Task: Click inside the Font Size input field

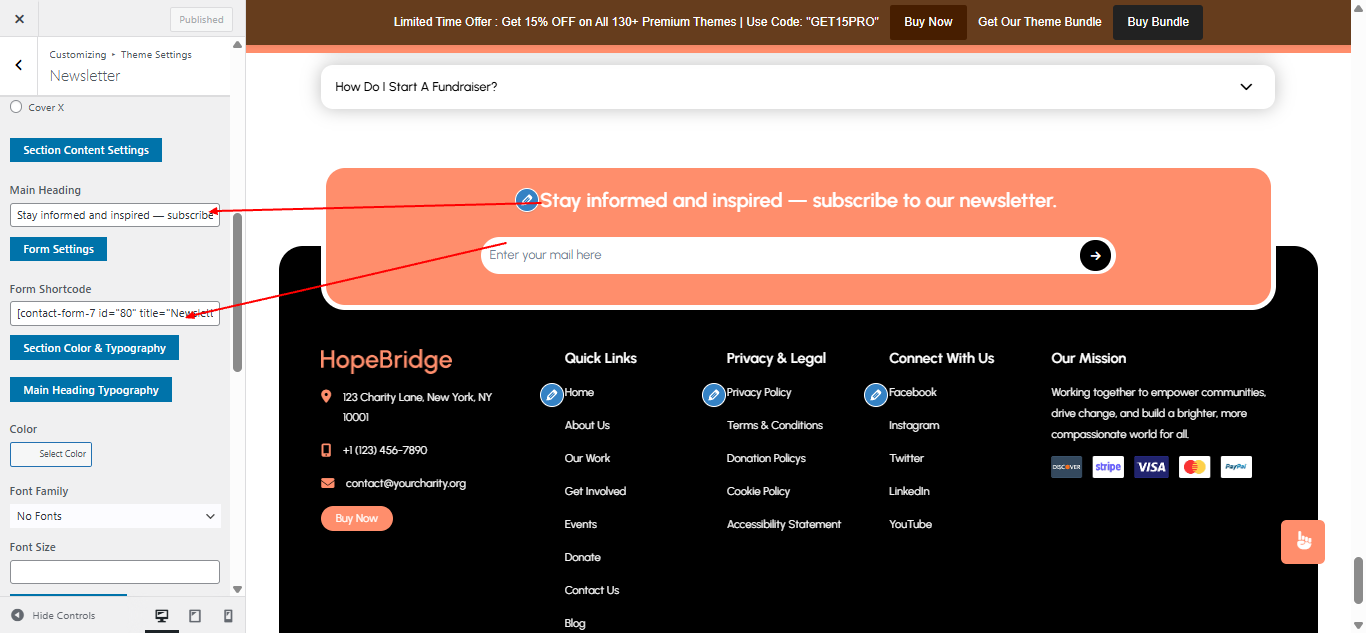Action: [x=114, y=571]
